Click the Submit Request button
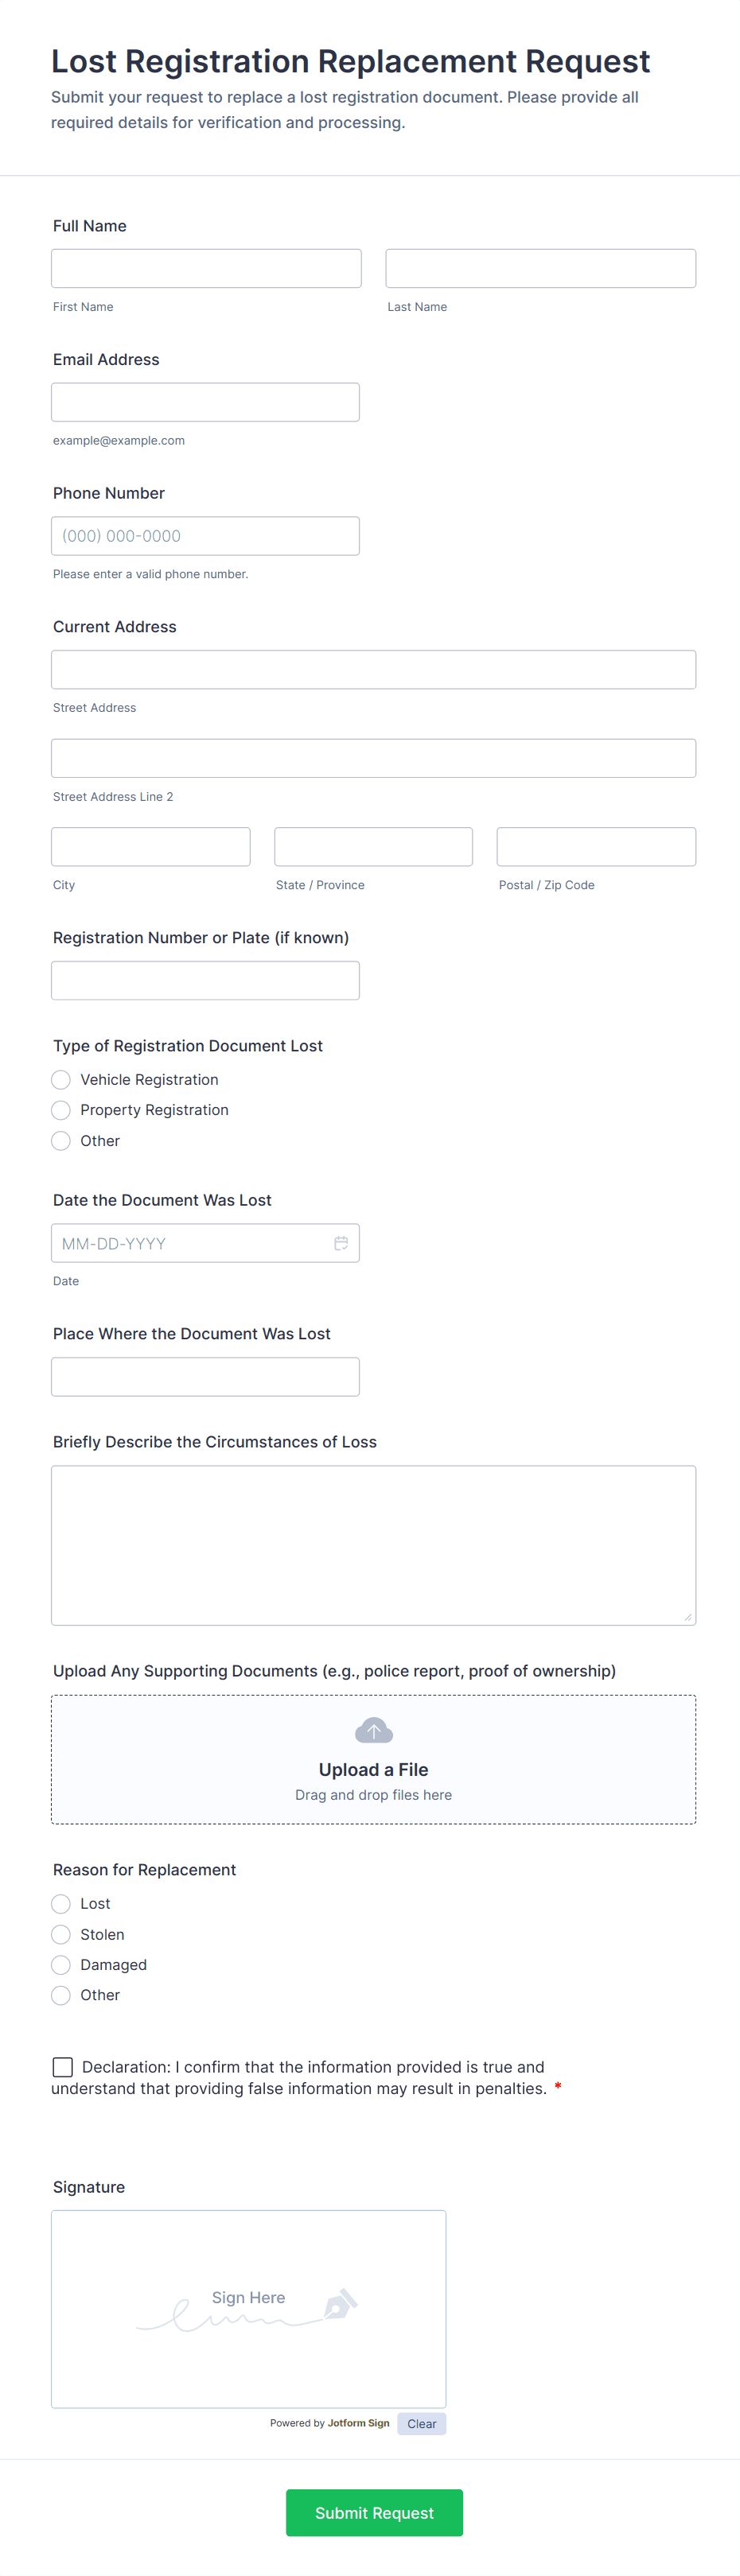This screenshot has width=740, height=2576. (374, 2513)
